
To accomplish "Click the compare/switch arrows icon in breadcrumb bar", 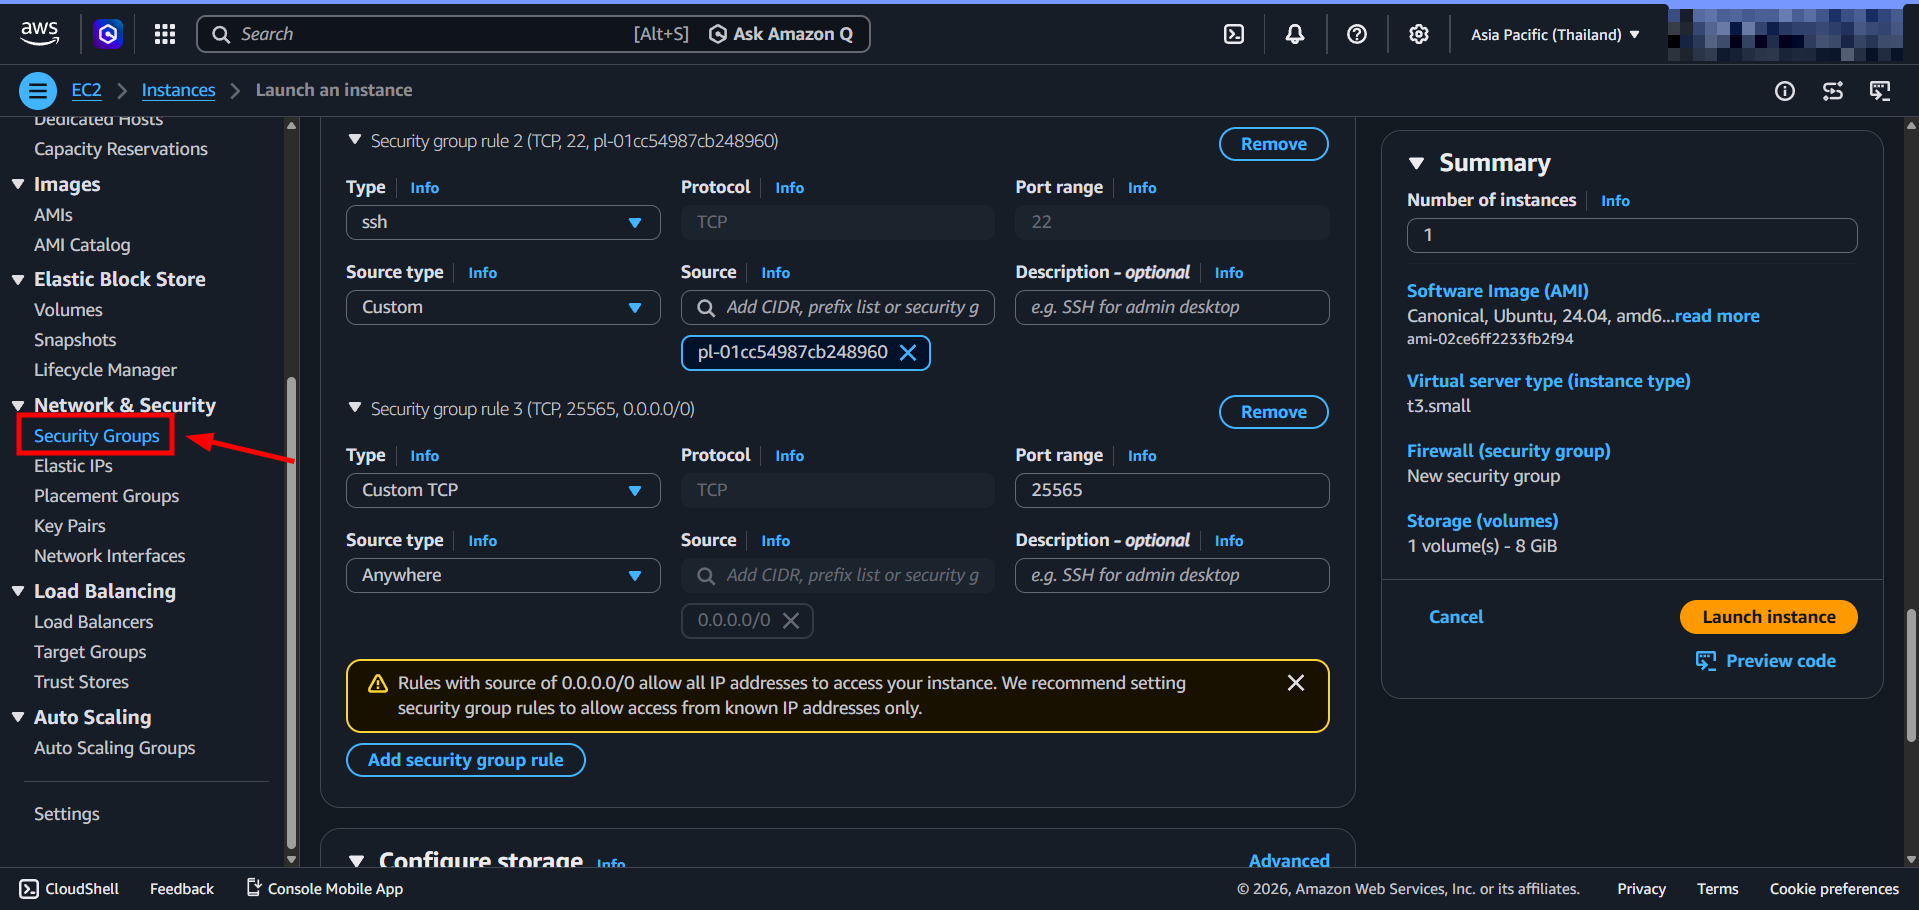I will pyautogui.click(x=1833, y=92).
